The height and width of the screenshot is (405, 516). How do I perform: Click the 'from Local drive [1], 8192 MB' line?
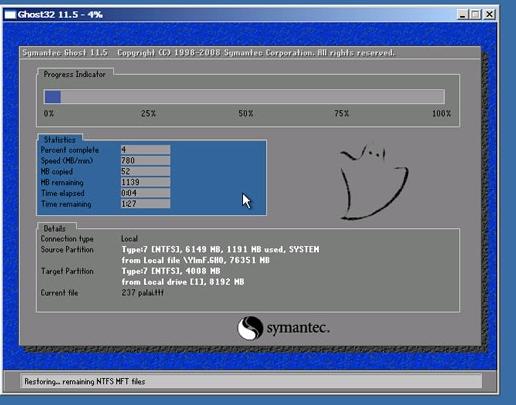[x=183, y=282]
